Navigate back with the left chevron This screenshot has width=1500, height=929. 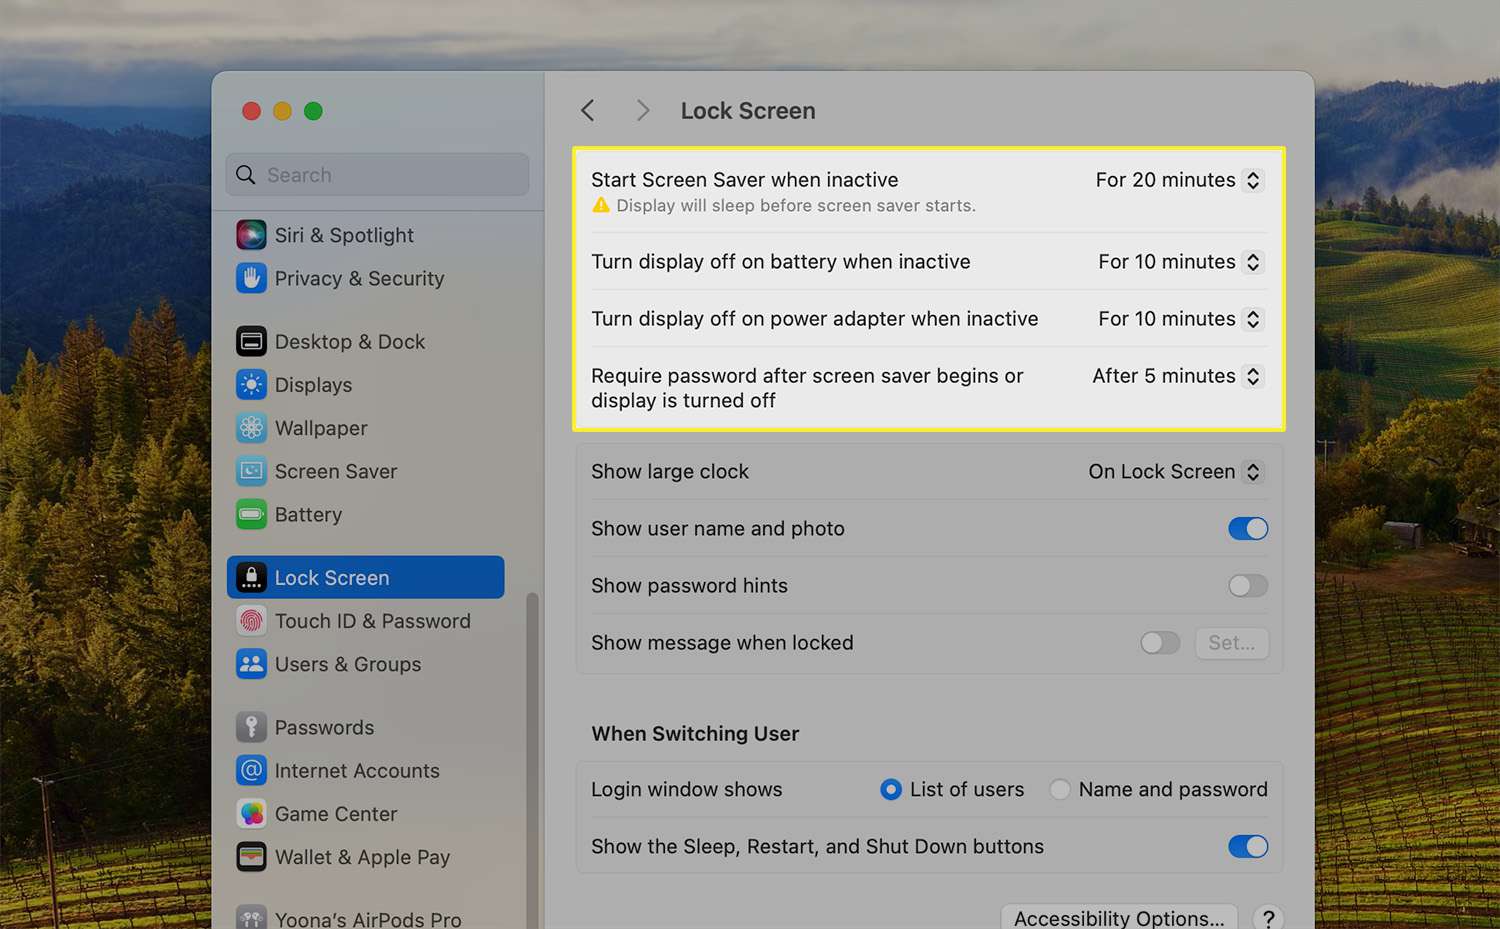tap(588, 111)
